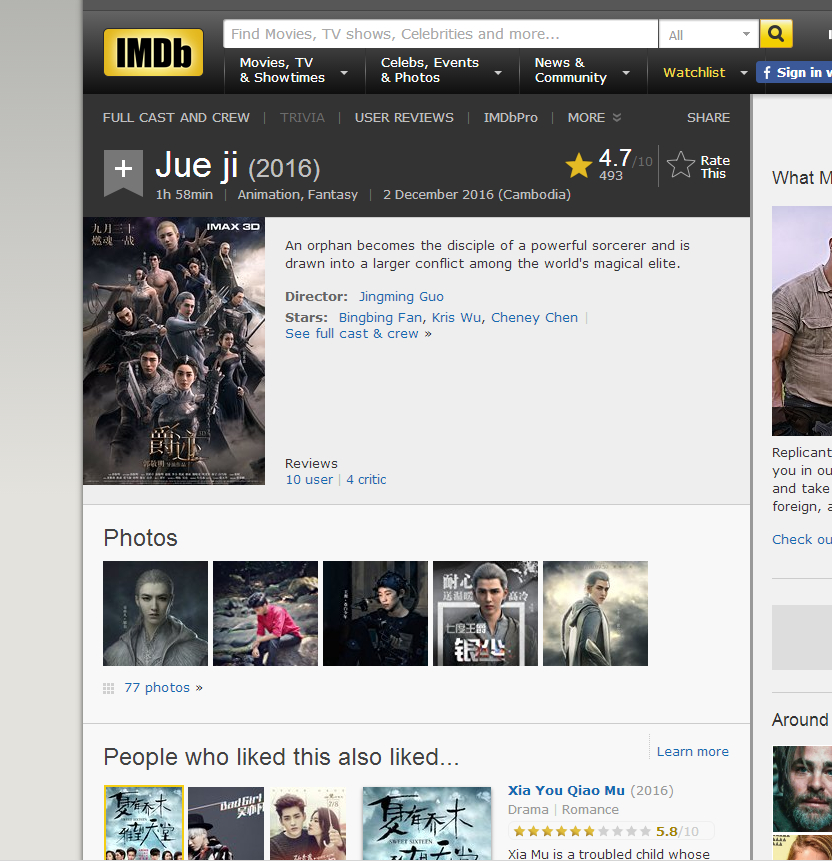Click the 1h 58min runtime text

pyautogui.click(x=184, y=194)
